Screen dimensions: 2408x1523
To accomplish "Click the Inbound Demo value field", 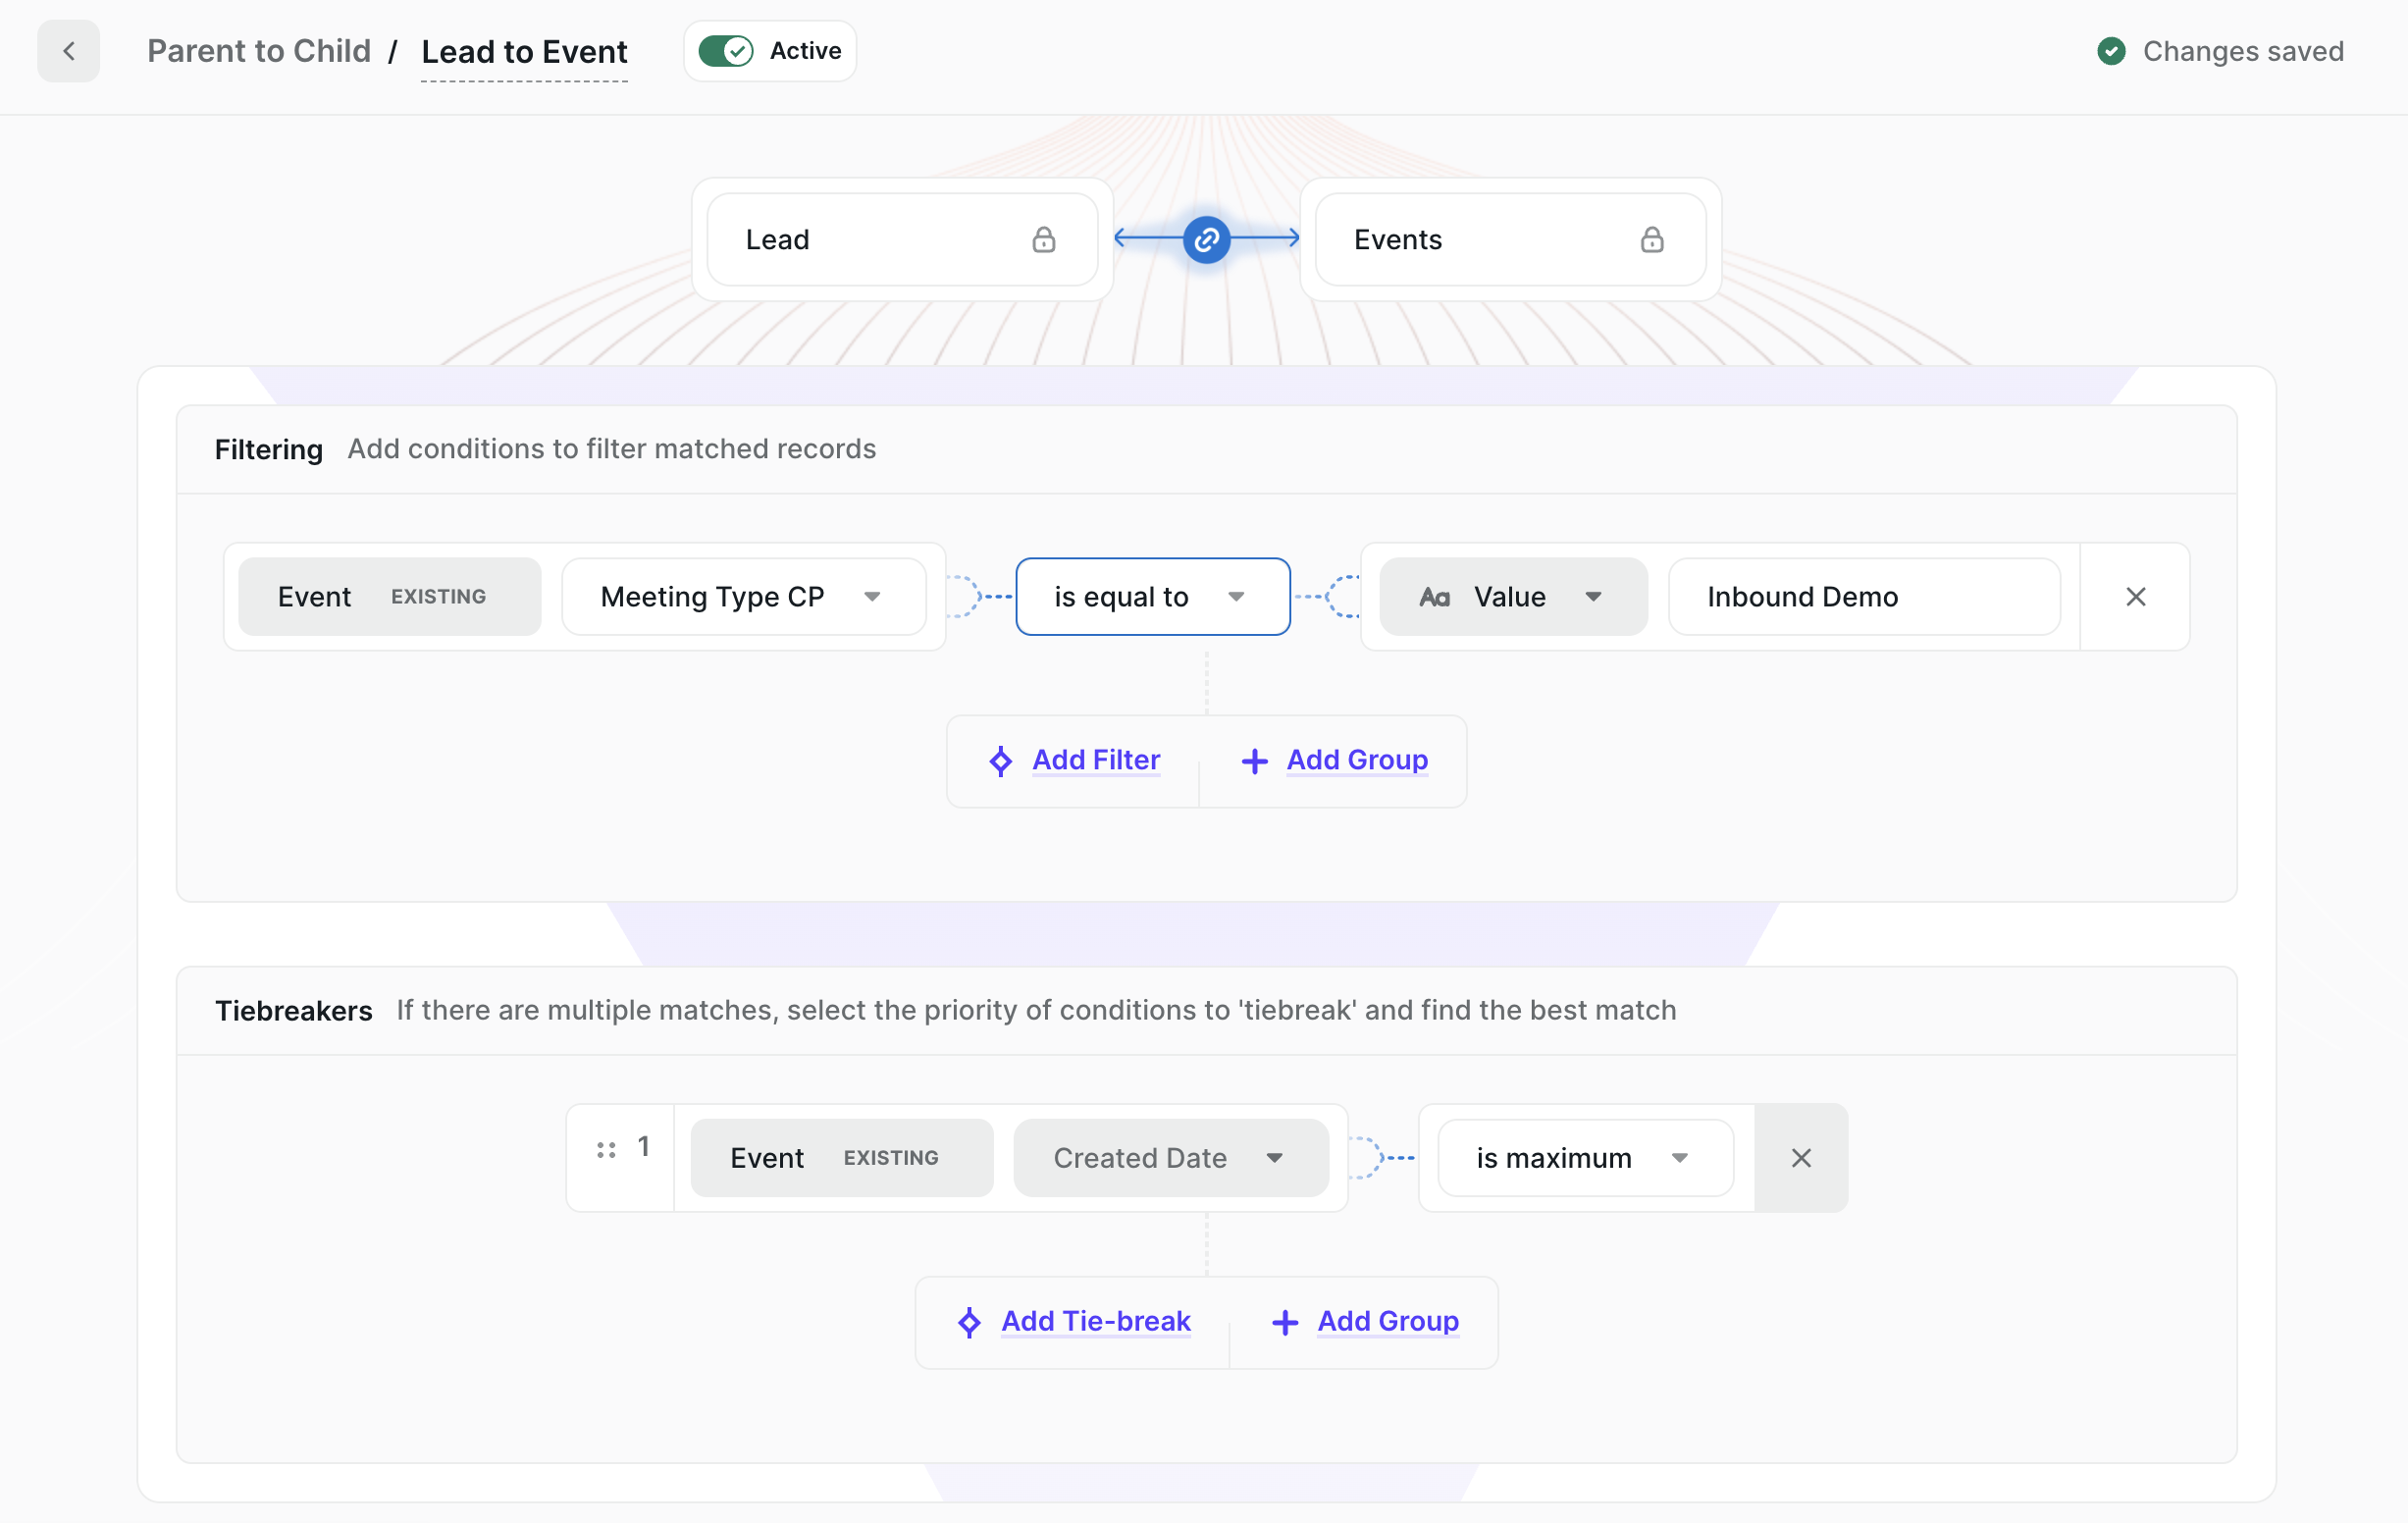I will [x=1863, y=597].
